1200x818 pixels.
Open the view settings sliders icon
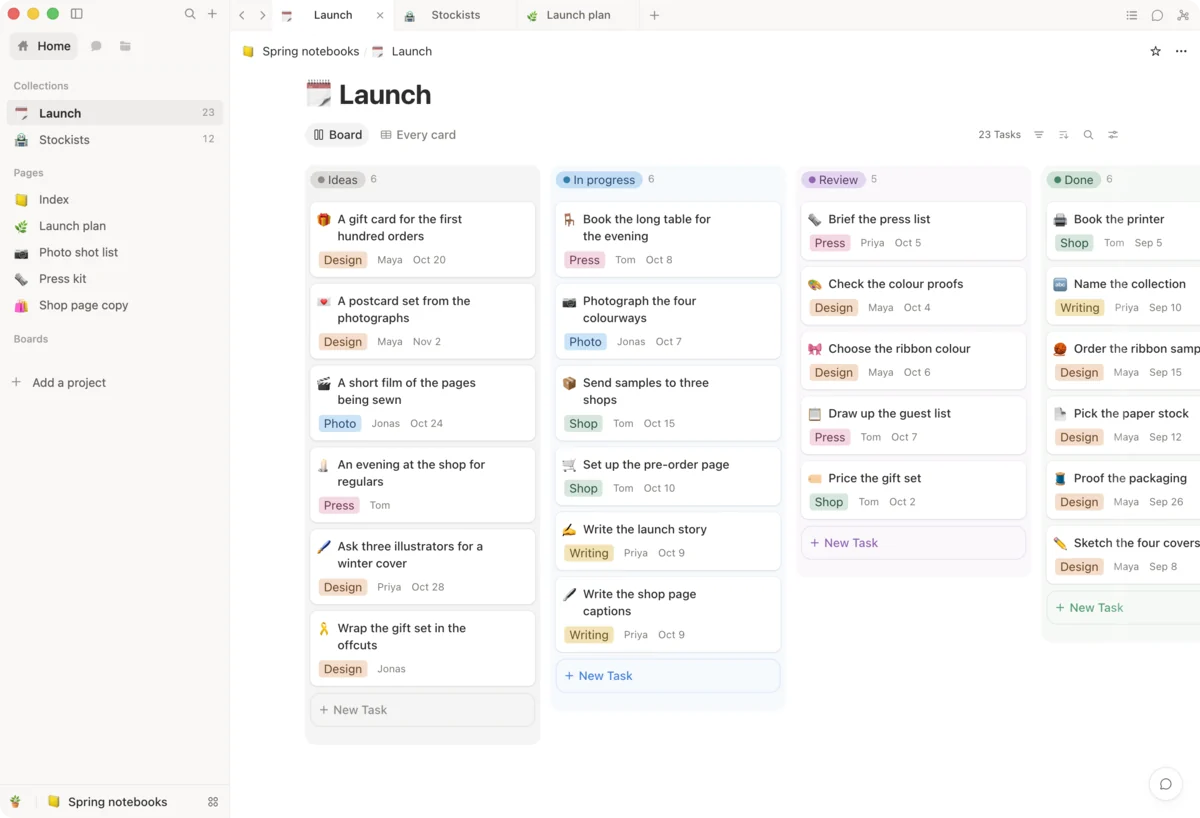pyautogui.click(x=1113, y=135)
